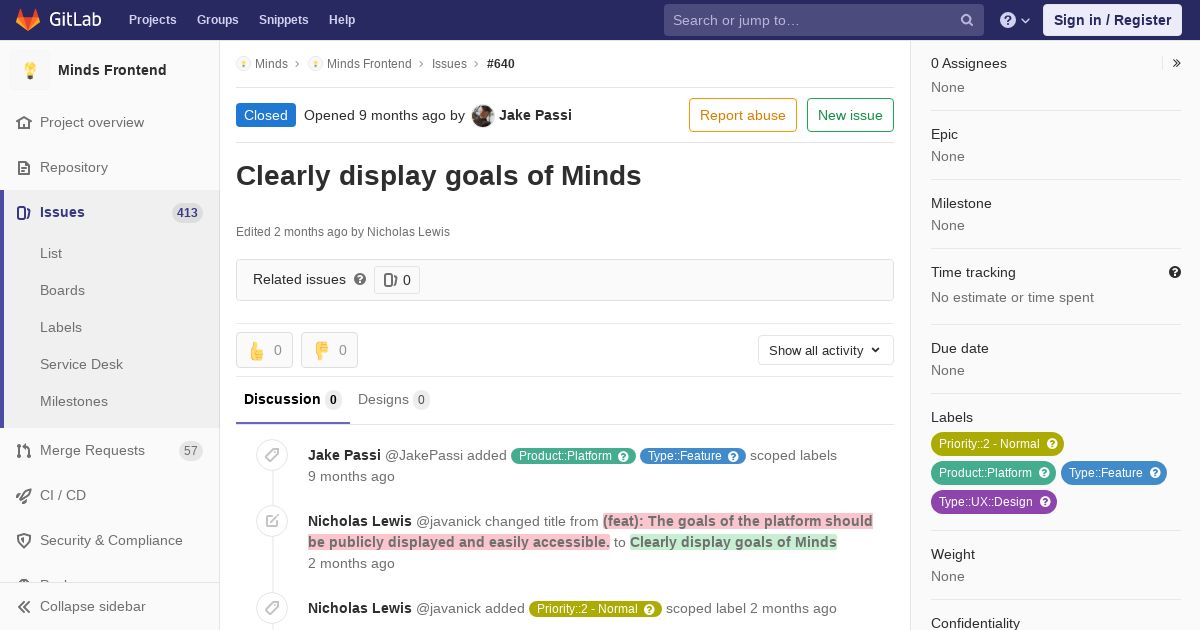Open the GitLab fox logo home
Viewport: 1200px width, 630px height.
coord(28,19)
